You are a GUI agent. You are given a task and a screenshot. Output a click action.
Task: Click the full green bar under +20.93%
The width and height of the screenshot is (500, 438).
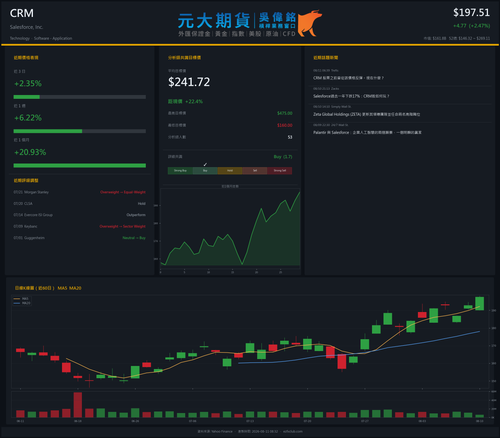tap(80, 166)
